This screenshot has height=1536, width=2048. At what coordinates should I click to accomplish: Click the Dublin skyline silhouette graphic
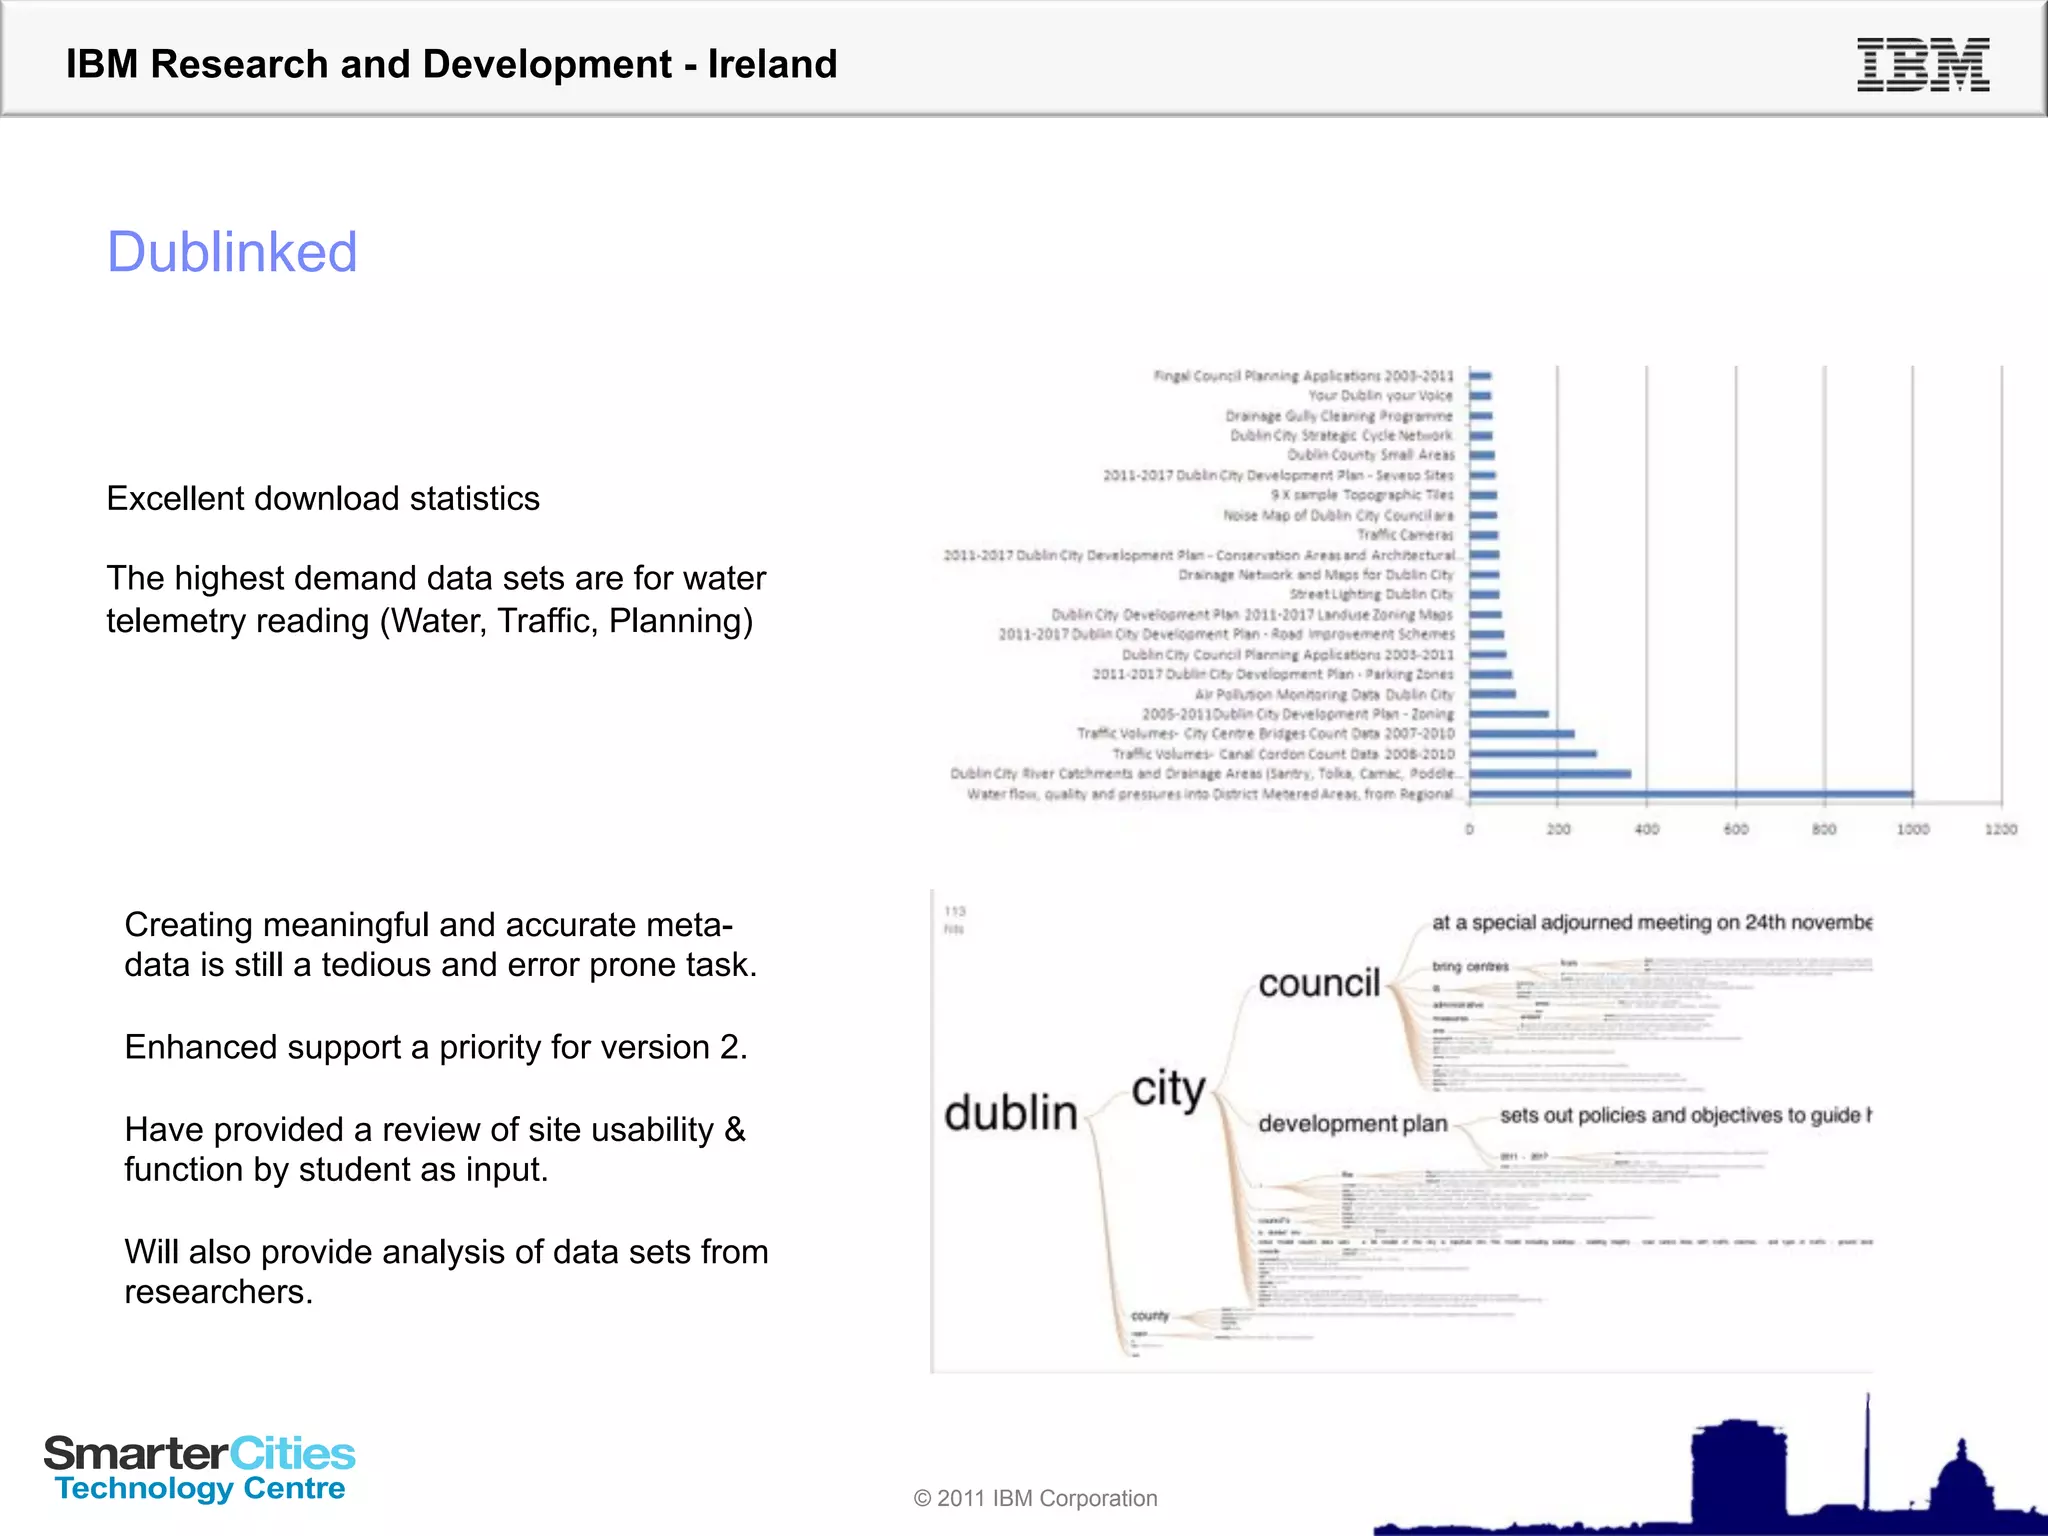1710,1466
